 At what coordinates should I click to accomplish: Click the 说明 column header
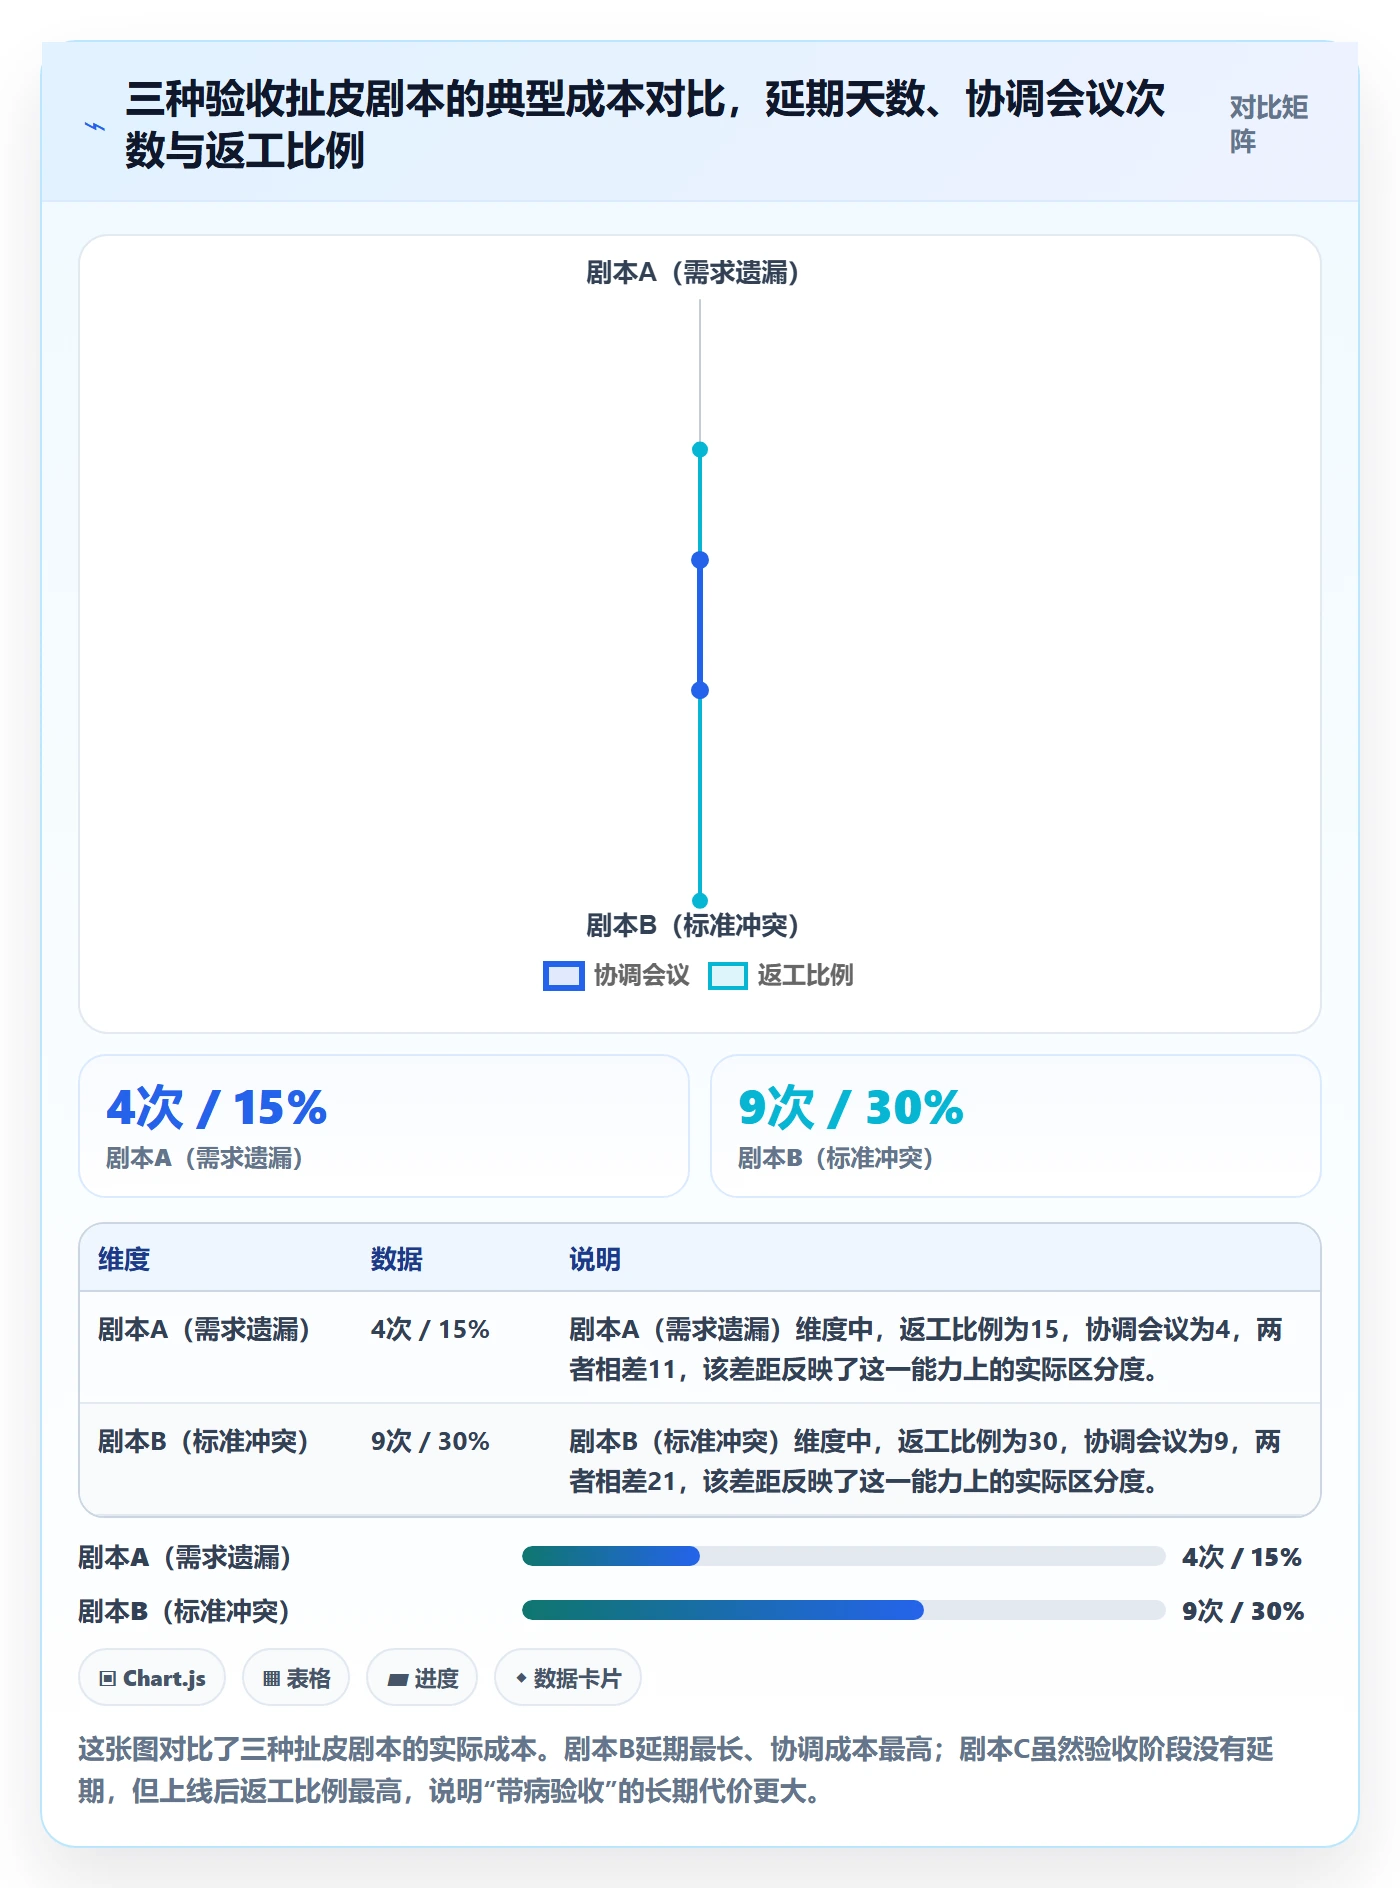595,1259
